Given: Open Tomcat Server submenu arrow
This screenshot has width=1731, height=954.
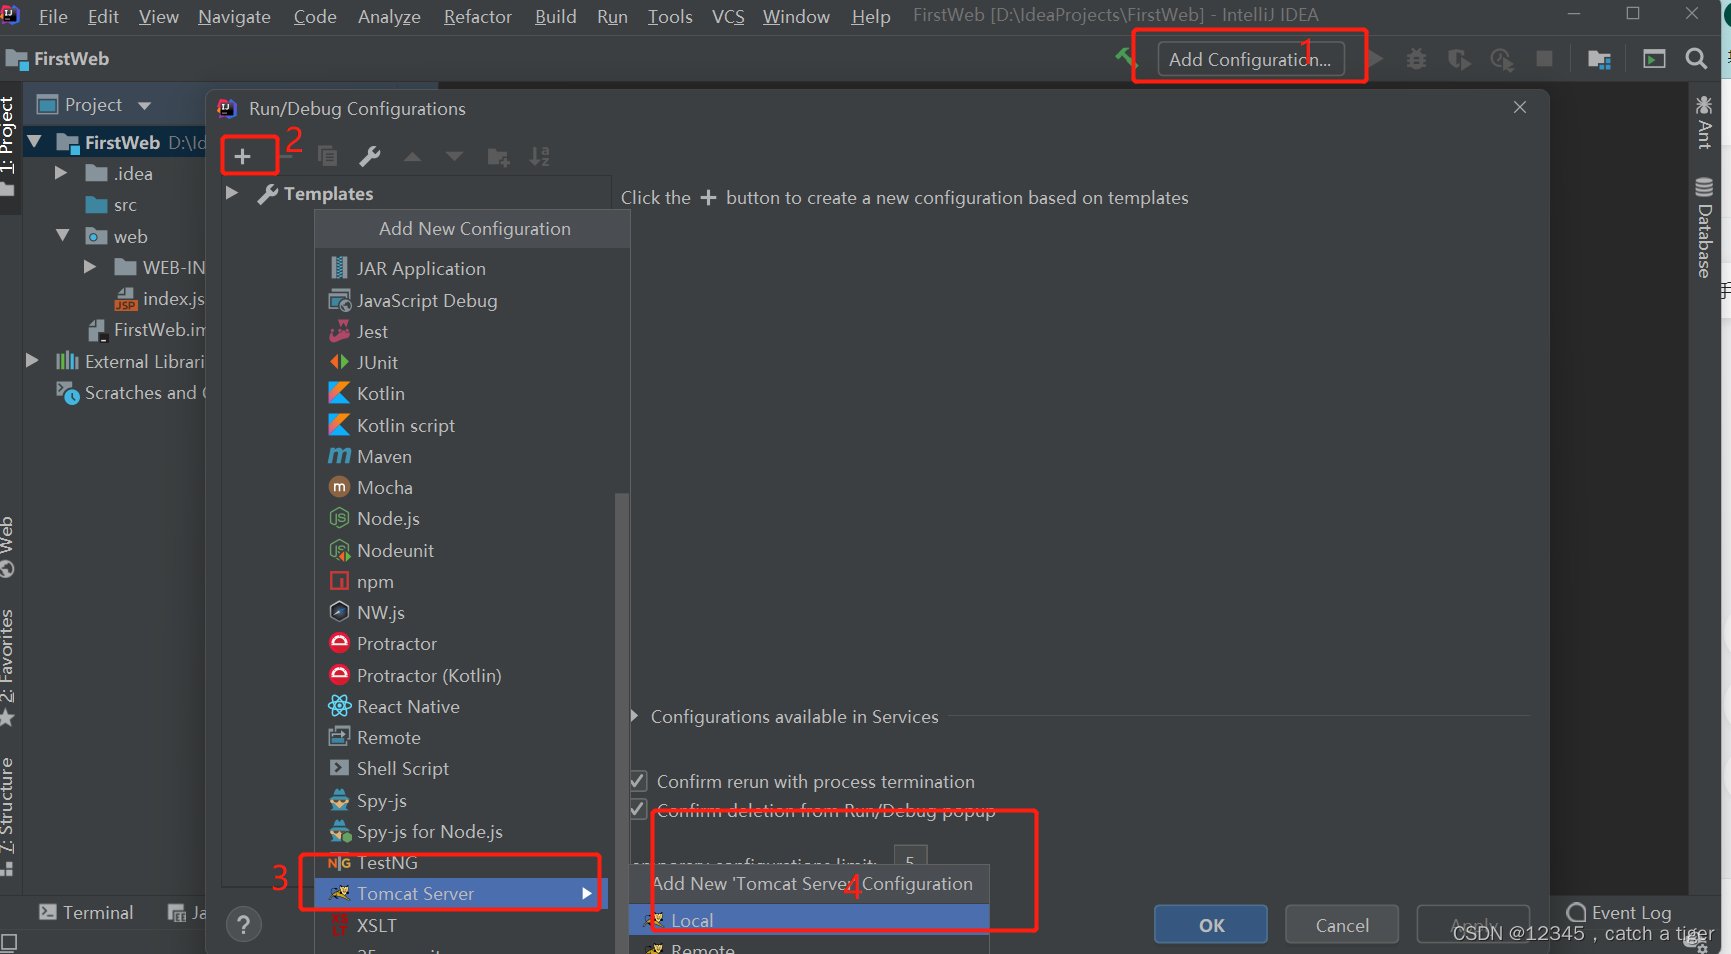Looking at the screenshot, I should point(587,893).
